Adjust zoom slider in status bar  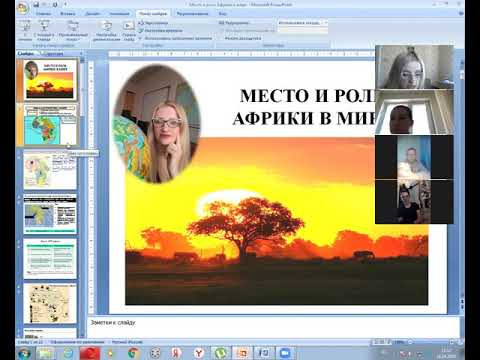tap(430, 342)
